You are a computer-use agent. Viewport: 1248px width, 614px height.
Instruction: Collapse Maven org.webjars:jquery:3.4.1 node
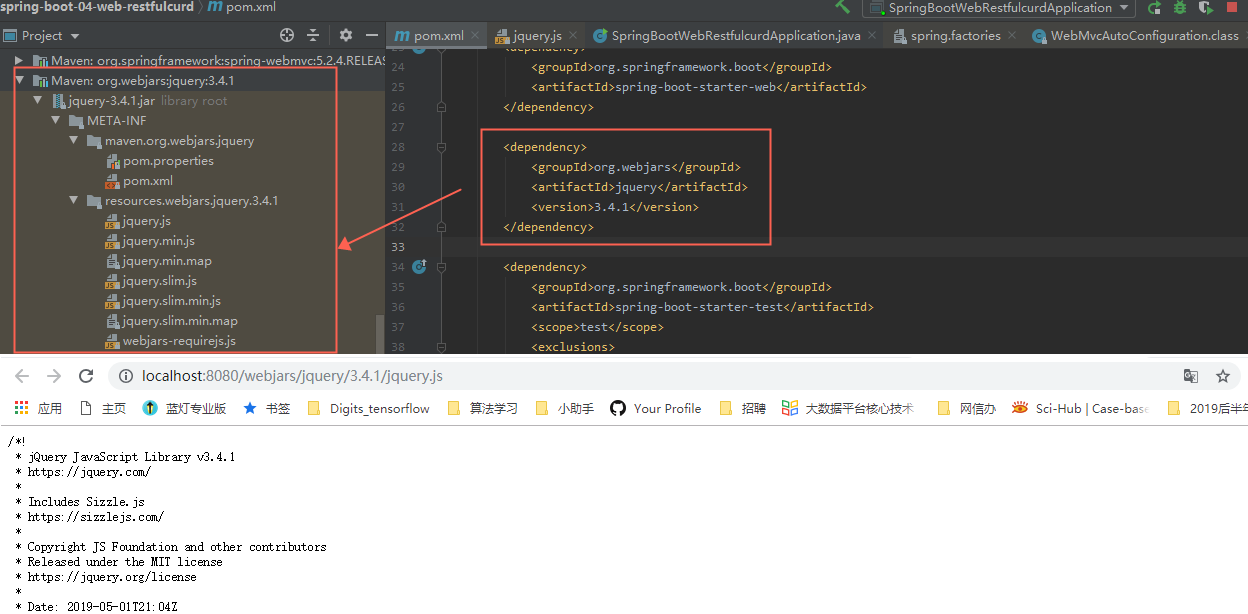[x=19, y=81]
